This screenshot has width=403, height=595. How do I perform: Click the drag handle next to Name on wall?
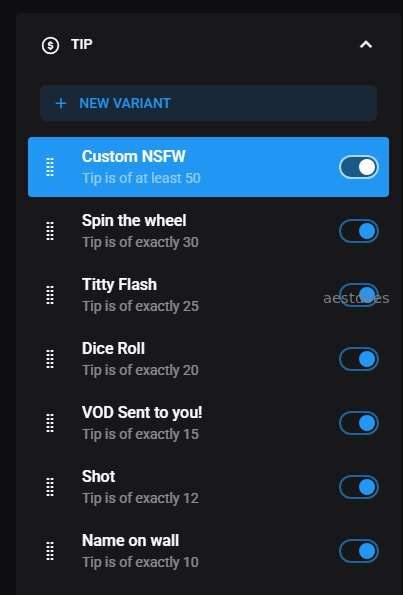pos(50,551)
